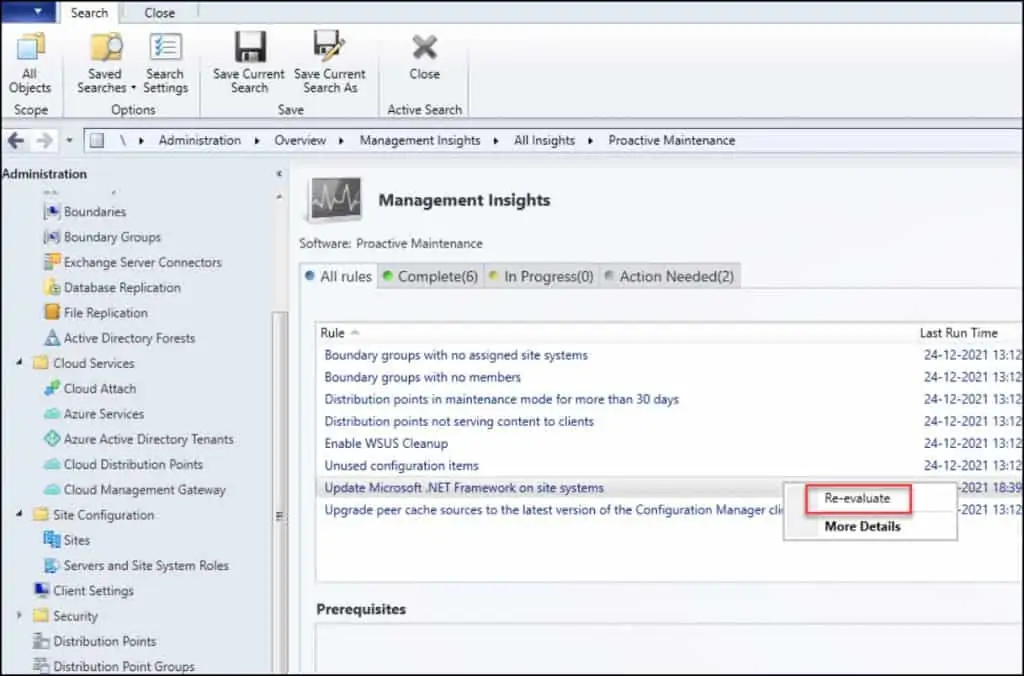Choose More Details from the context menu

click(x=862, y=526)
